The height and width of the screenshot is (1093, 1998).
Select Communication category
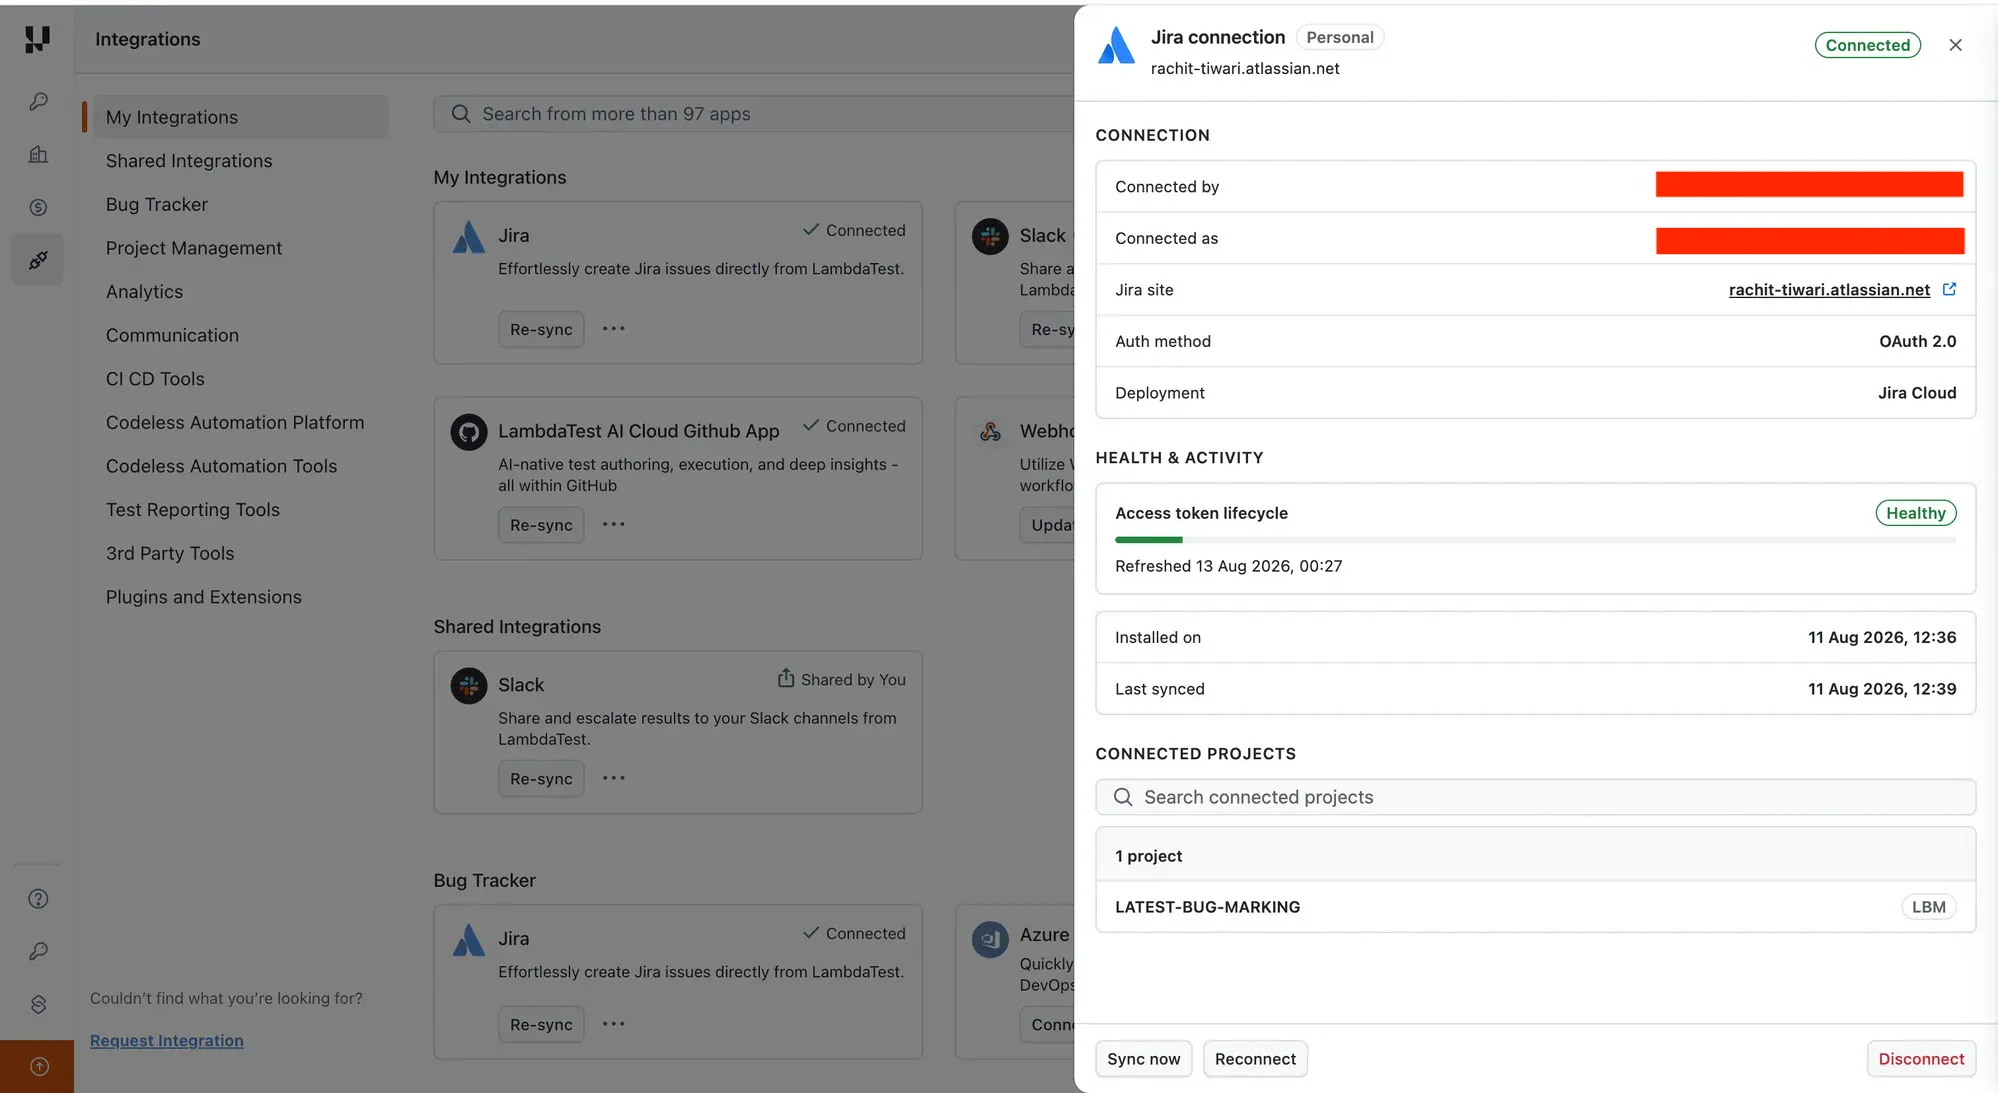coord(172,335)
